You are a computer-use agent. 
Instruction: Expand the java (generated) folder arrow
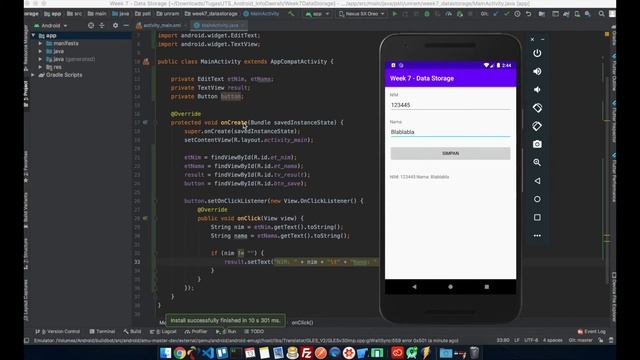pos(40,59)
